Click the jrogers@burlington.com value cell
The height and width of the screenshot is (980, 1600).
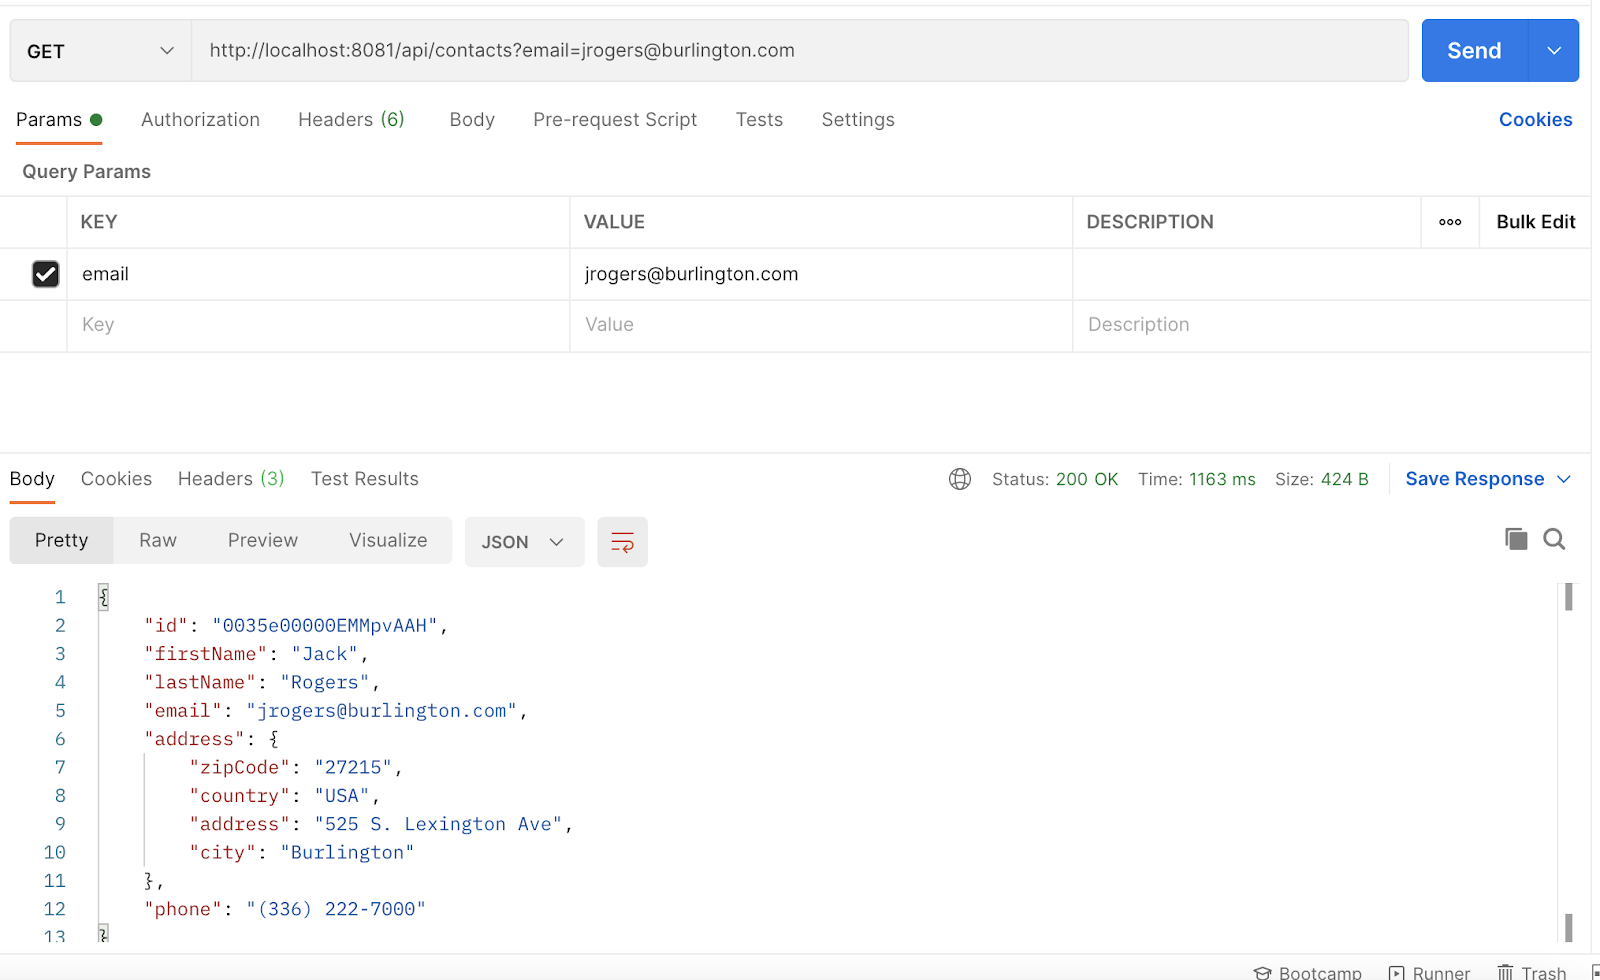(x=821, y=274)
